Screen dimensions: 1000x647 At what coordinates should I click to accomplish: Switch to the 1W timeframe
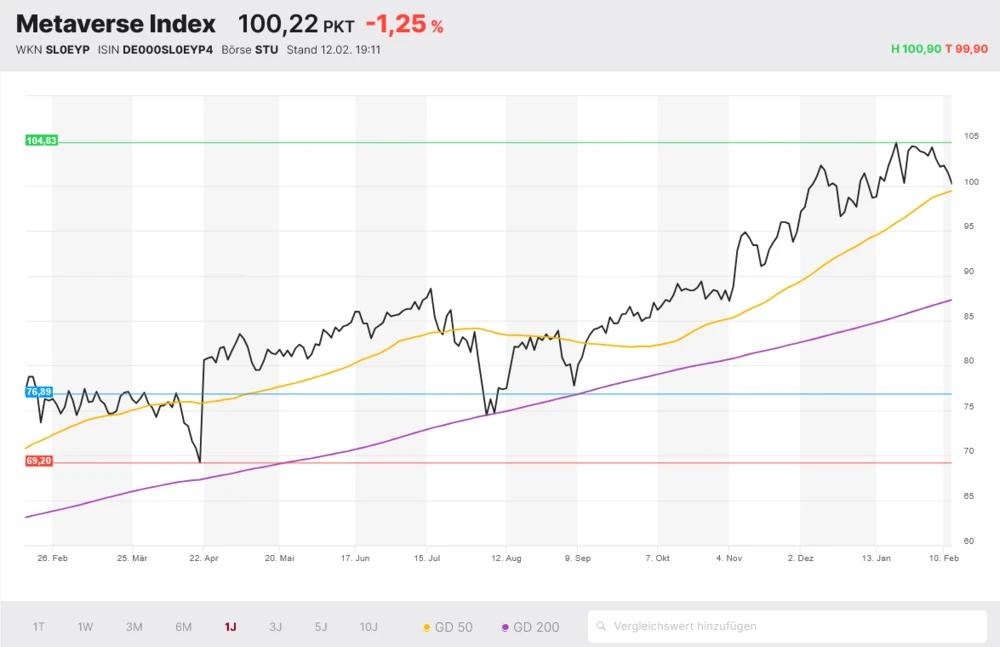(85, 625)
